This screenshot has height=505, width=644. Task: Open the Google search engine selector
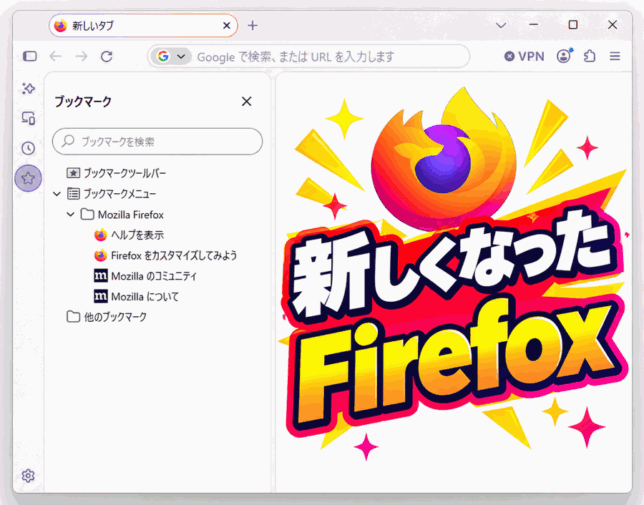coord(171,56)
